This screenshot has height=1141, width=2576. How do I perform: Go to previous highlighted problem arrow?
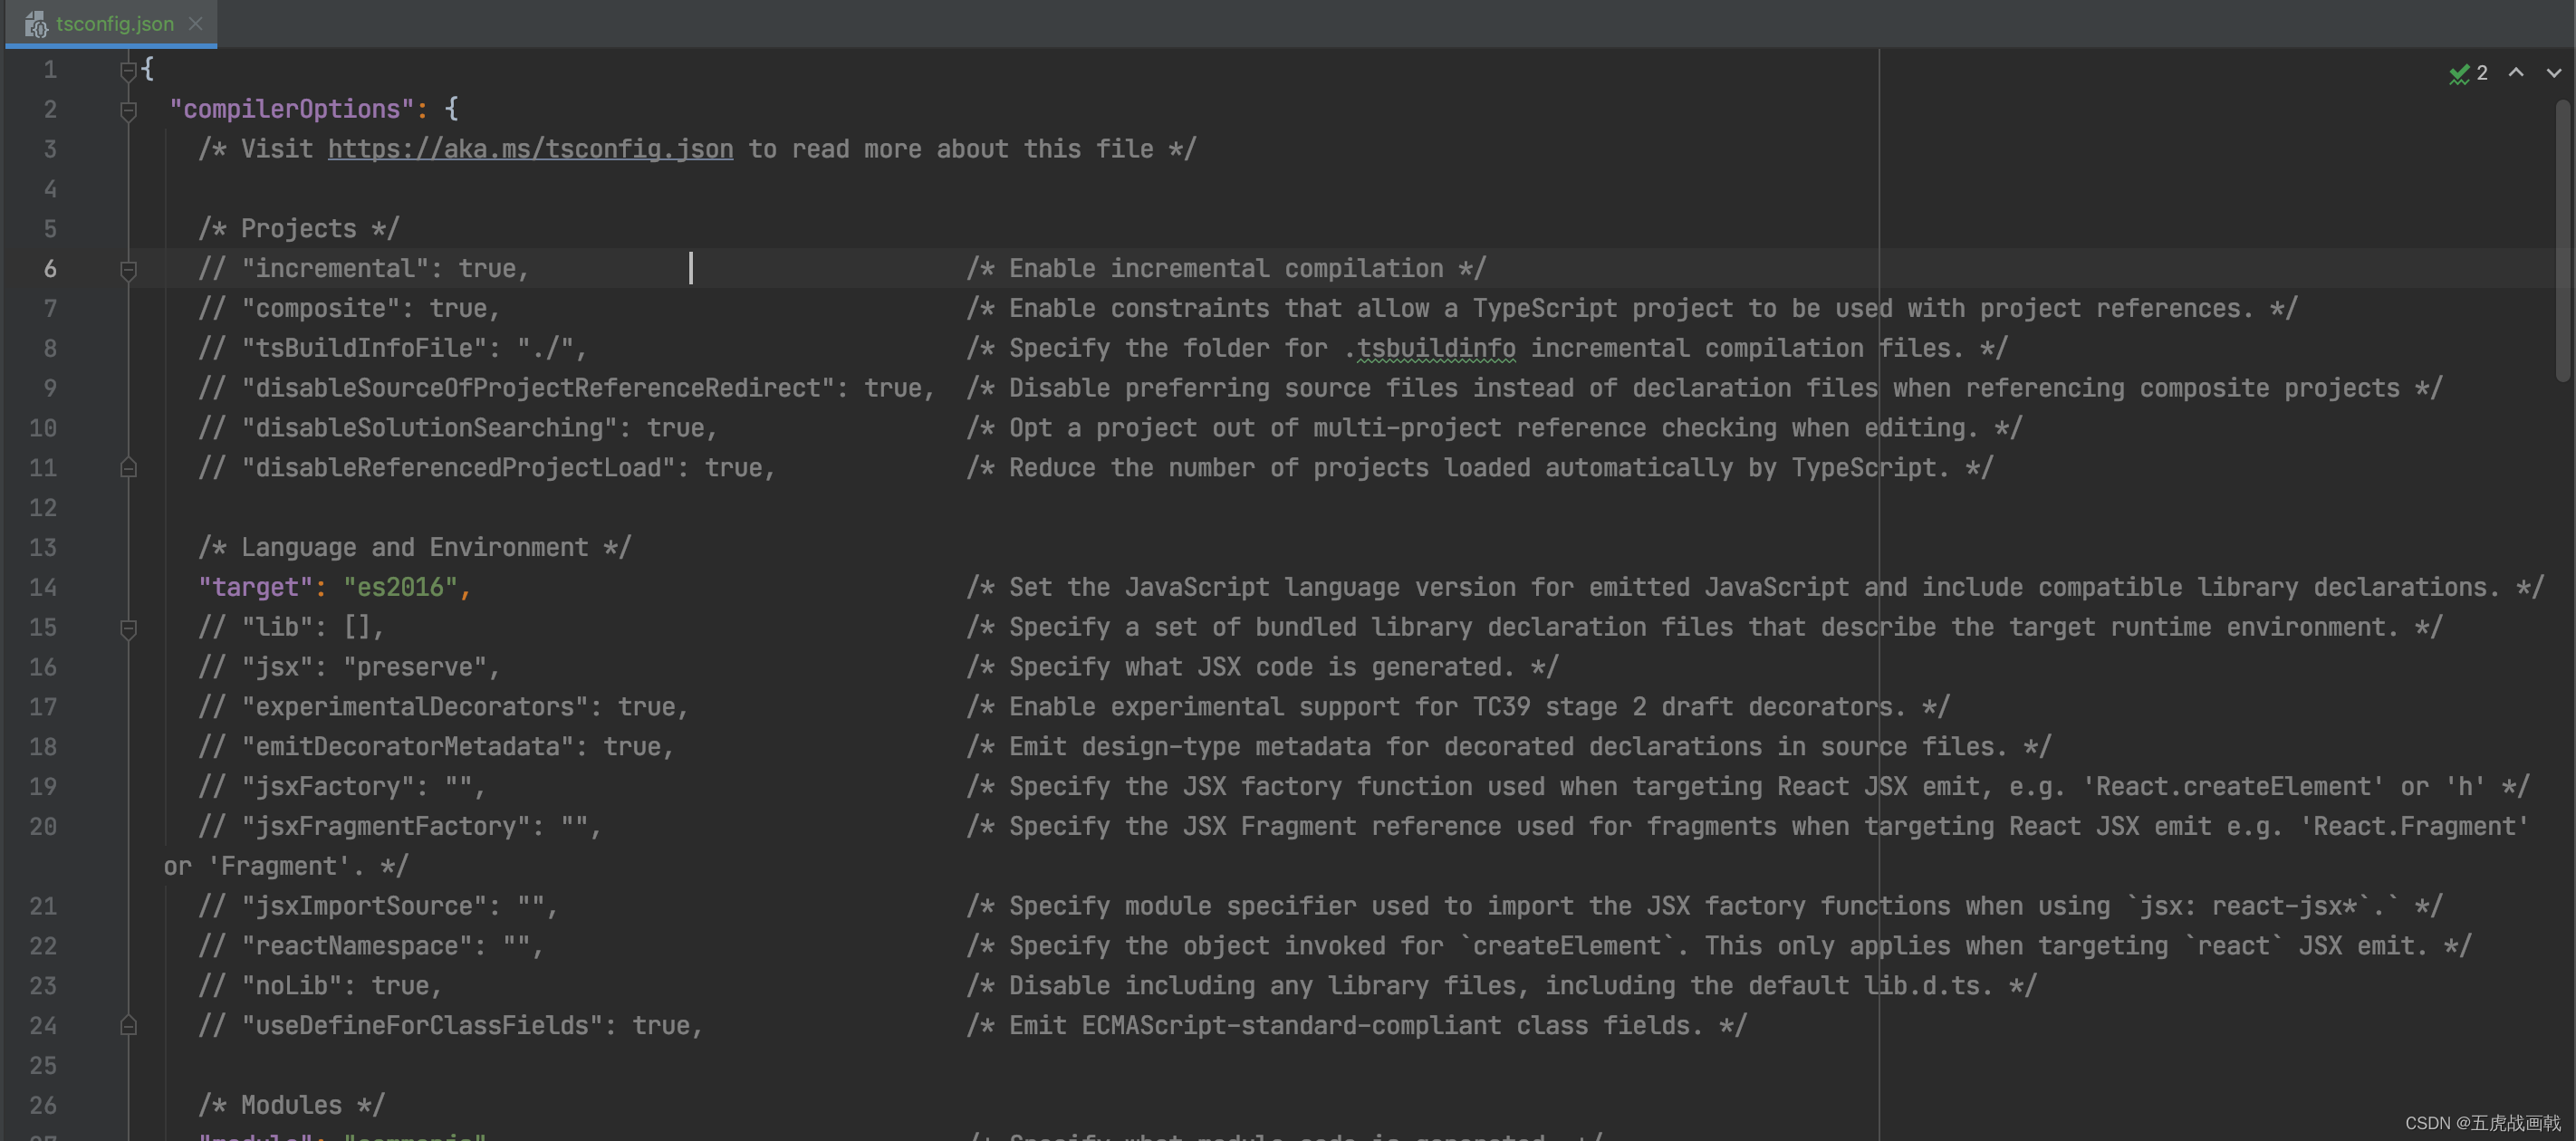pyautogui.click(x=2516, y=73)
